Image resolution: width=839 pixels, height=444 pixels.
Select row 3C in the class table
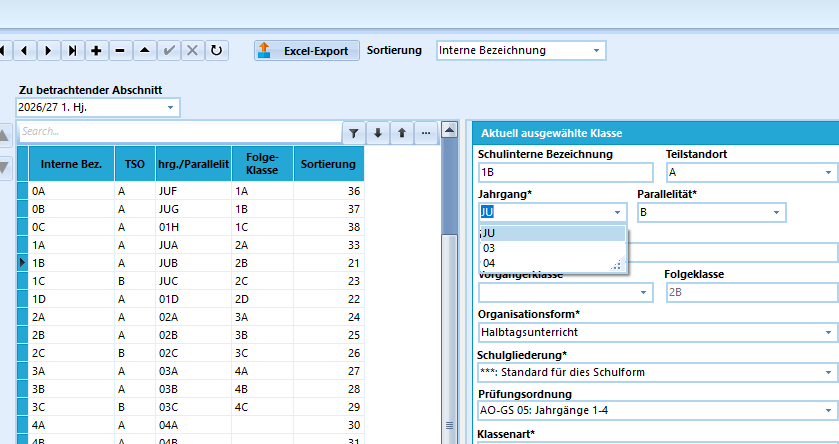(190, 407)
